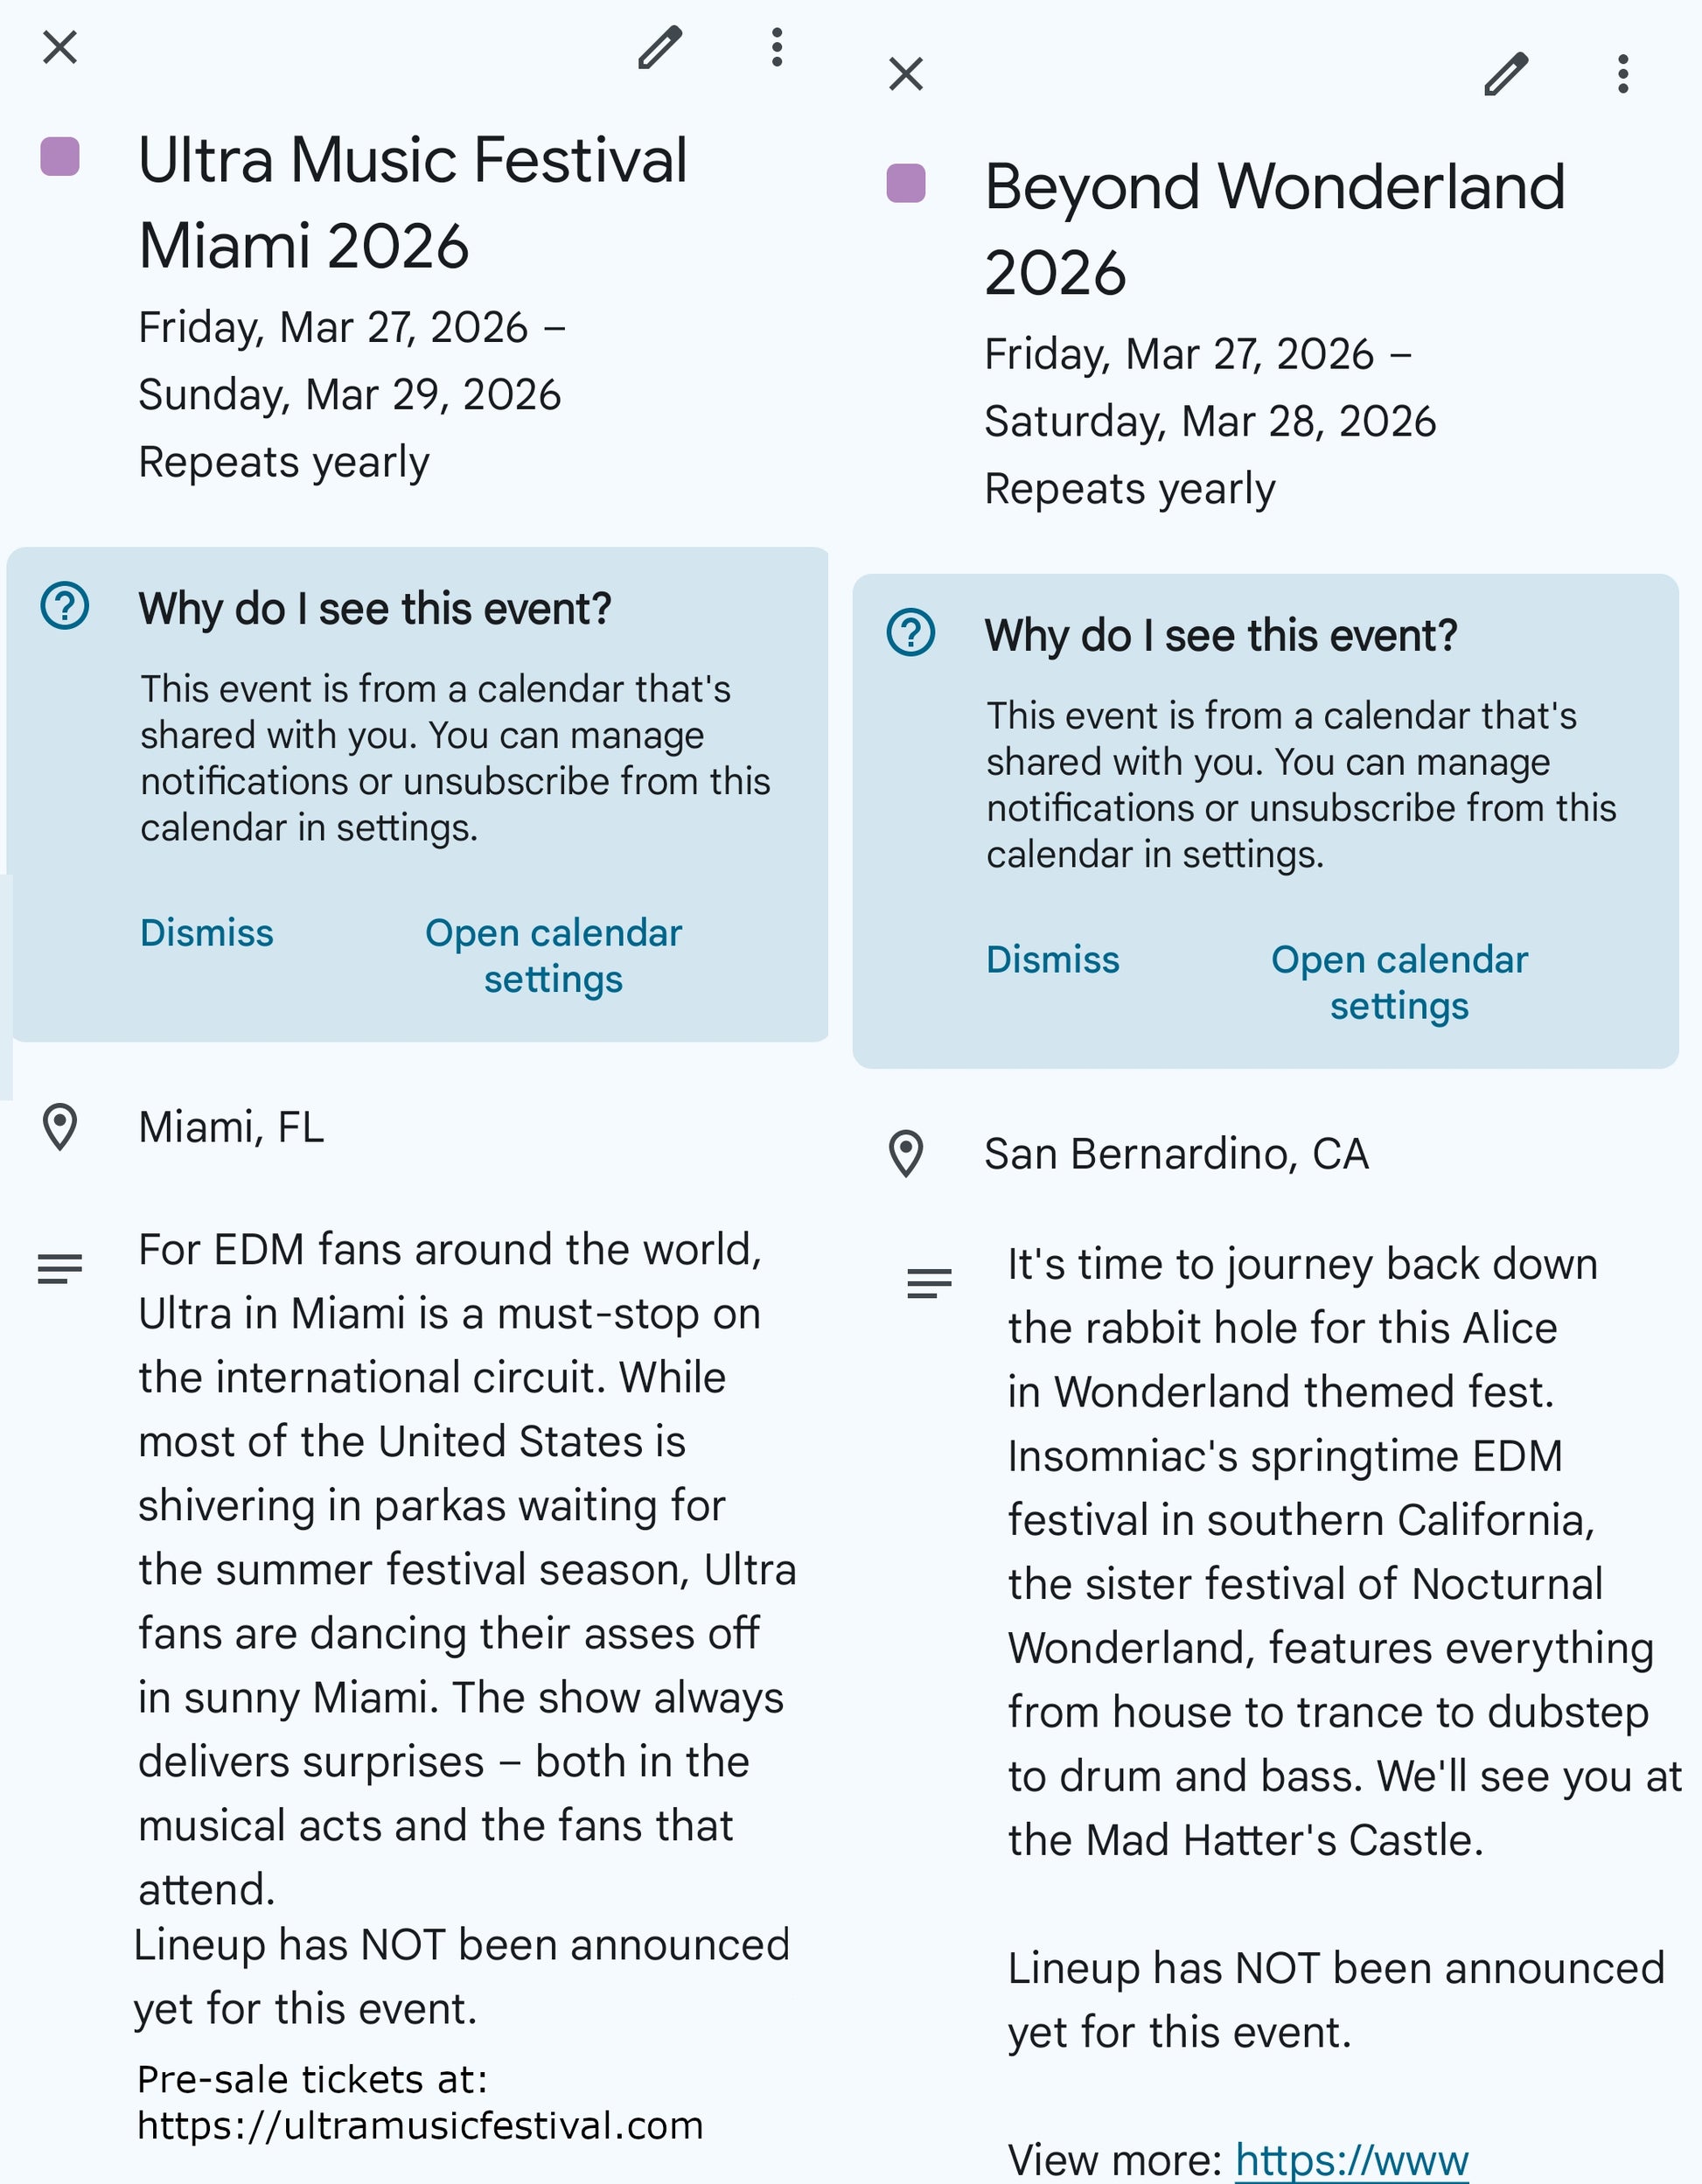
Task: Open more options for Ultra Music Festival
Action: (x=777, y=47)
